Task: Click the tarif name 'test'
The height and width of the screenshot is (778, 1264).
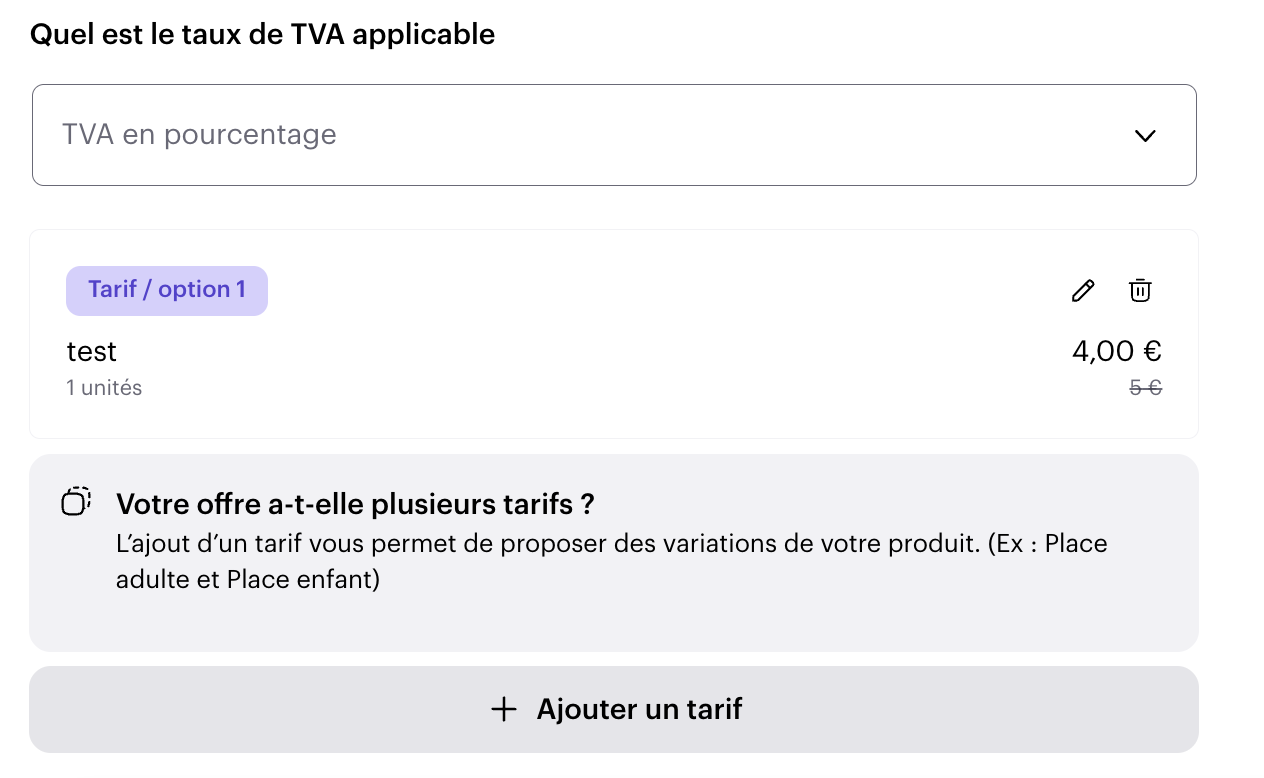Action: [x=92, y=352]
